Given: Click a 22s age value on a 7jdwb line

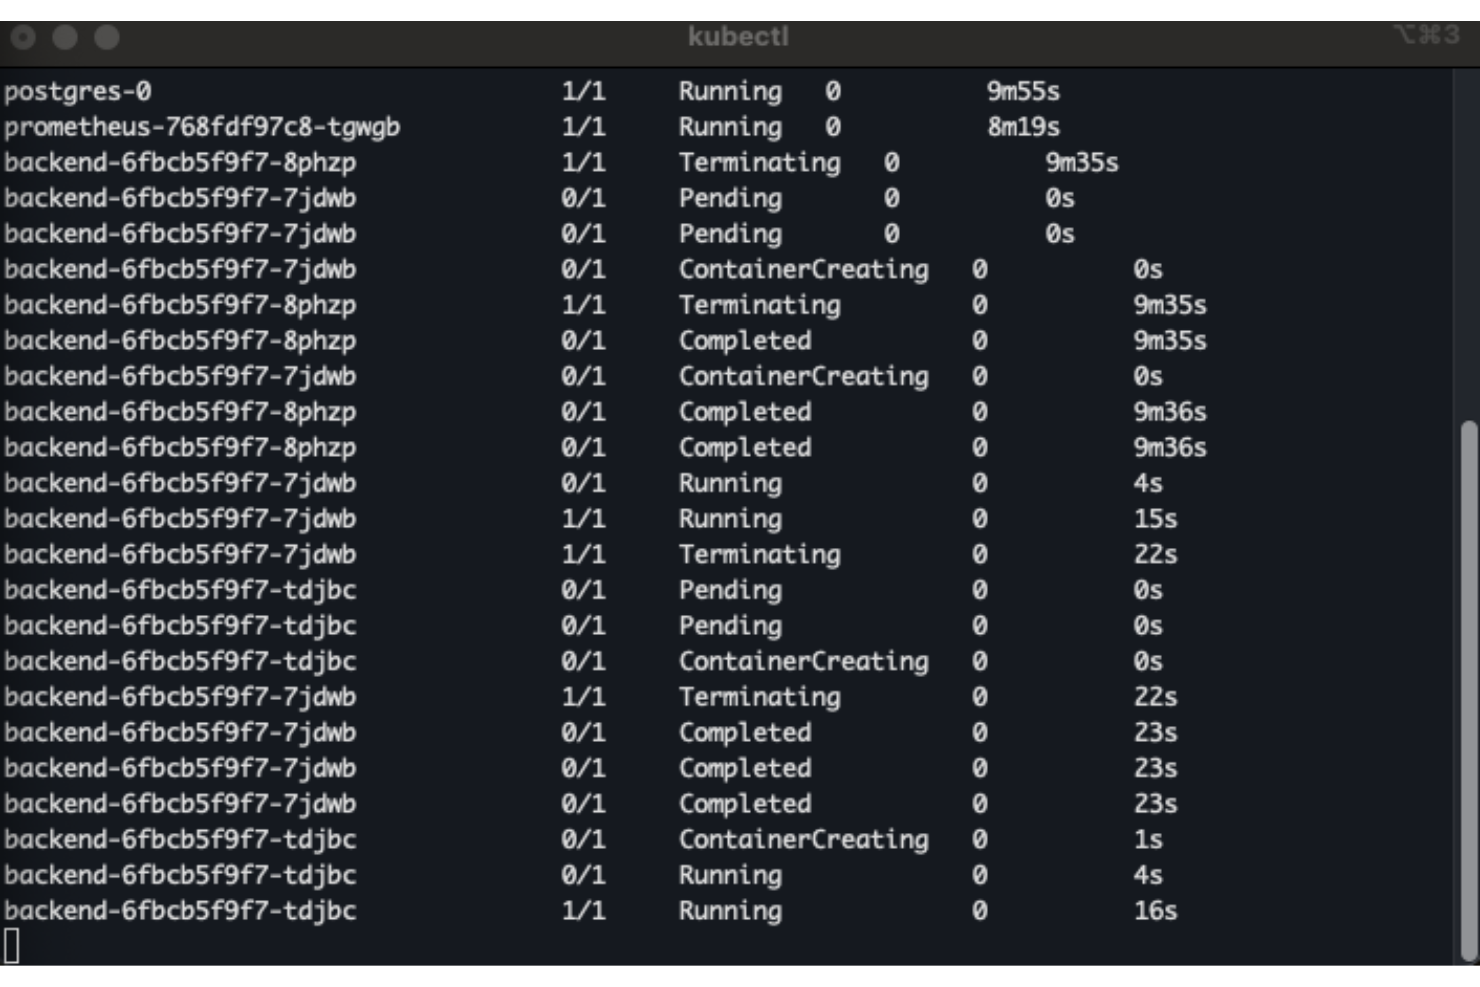Looking at the screenshot, I should click(x=1157, y=554).
